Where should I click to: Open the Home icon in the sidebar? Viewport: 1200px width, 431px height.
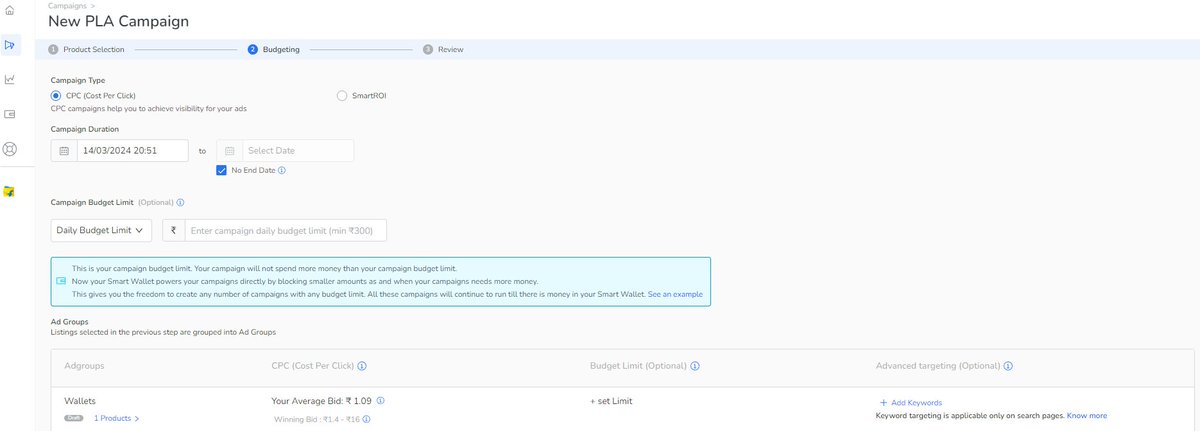coord(10,10)
